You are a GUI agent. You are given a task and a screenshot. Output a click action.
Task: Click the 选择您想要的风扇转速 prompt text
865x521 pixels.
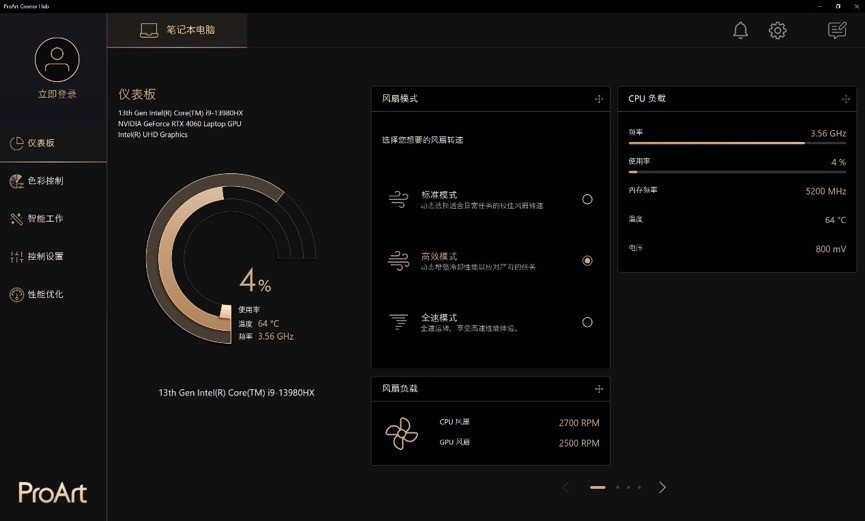423,140
